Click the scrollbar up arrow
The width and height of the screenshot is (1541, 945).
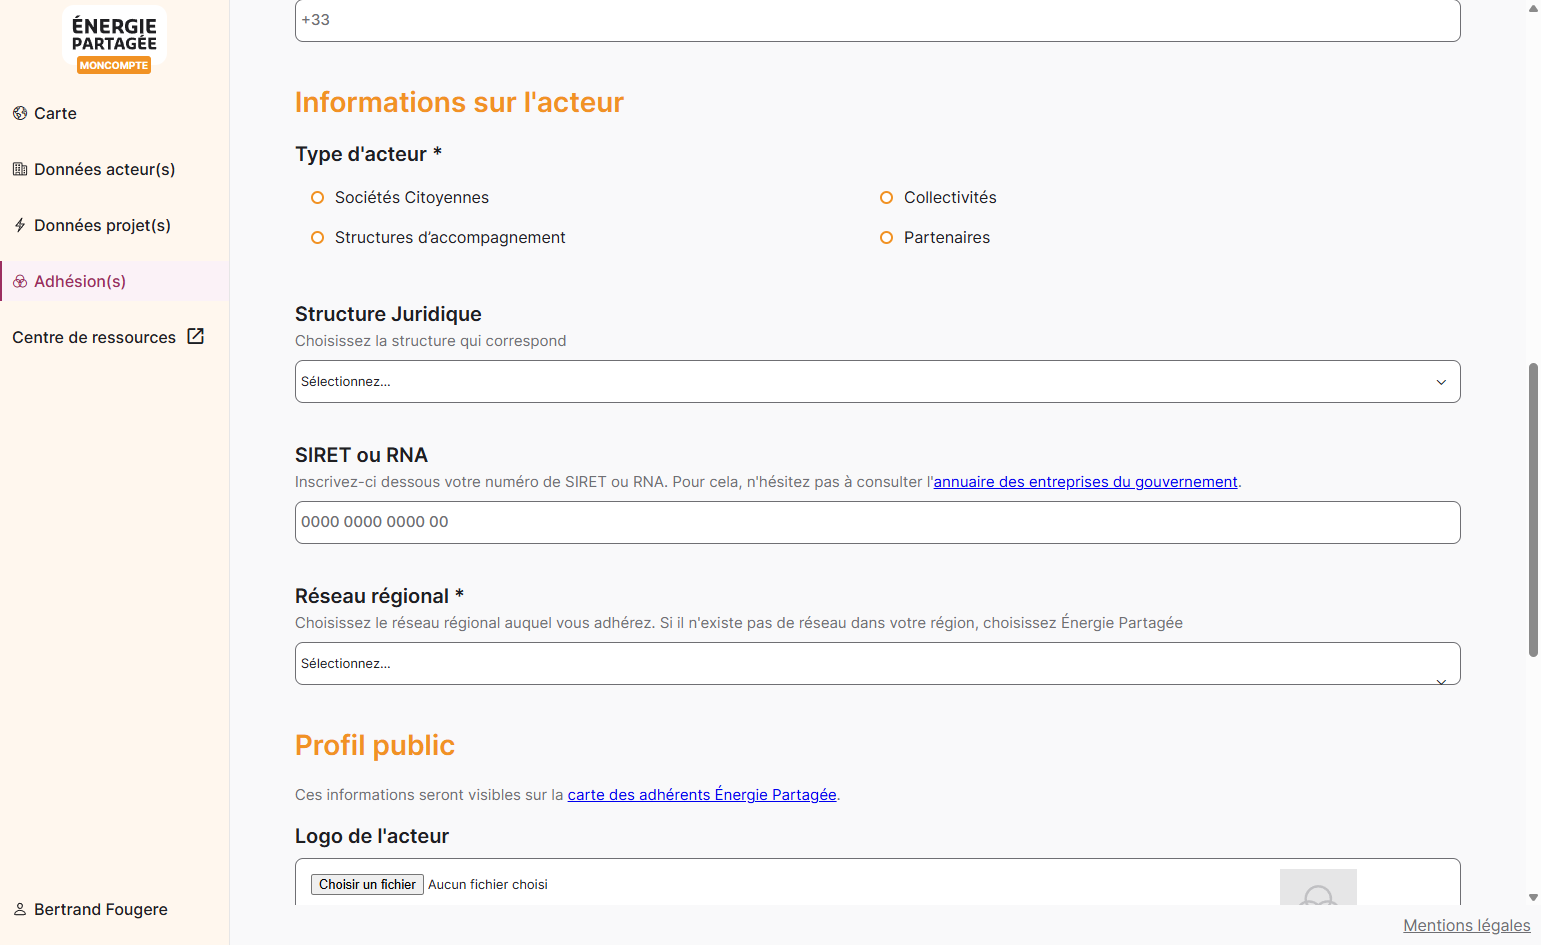coord(1533,8)
